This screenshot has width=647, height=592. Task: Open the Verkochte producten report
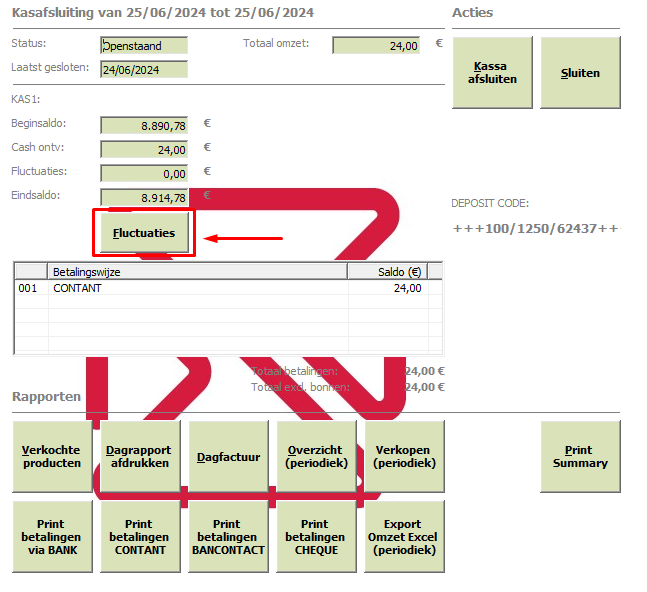pyautogui.click(x=52, y=456)
